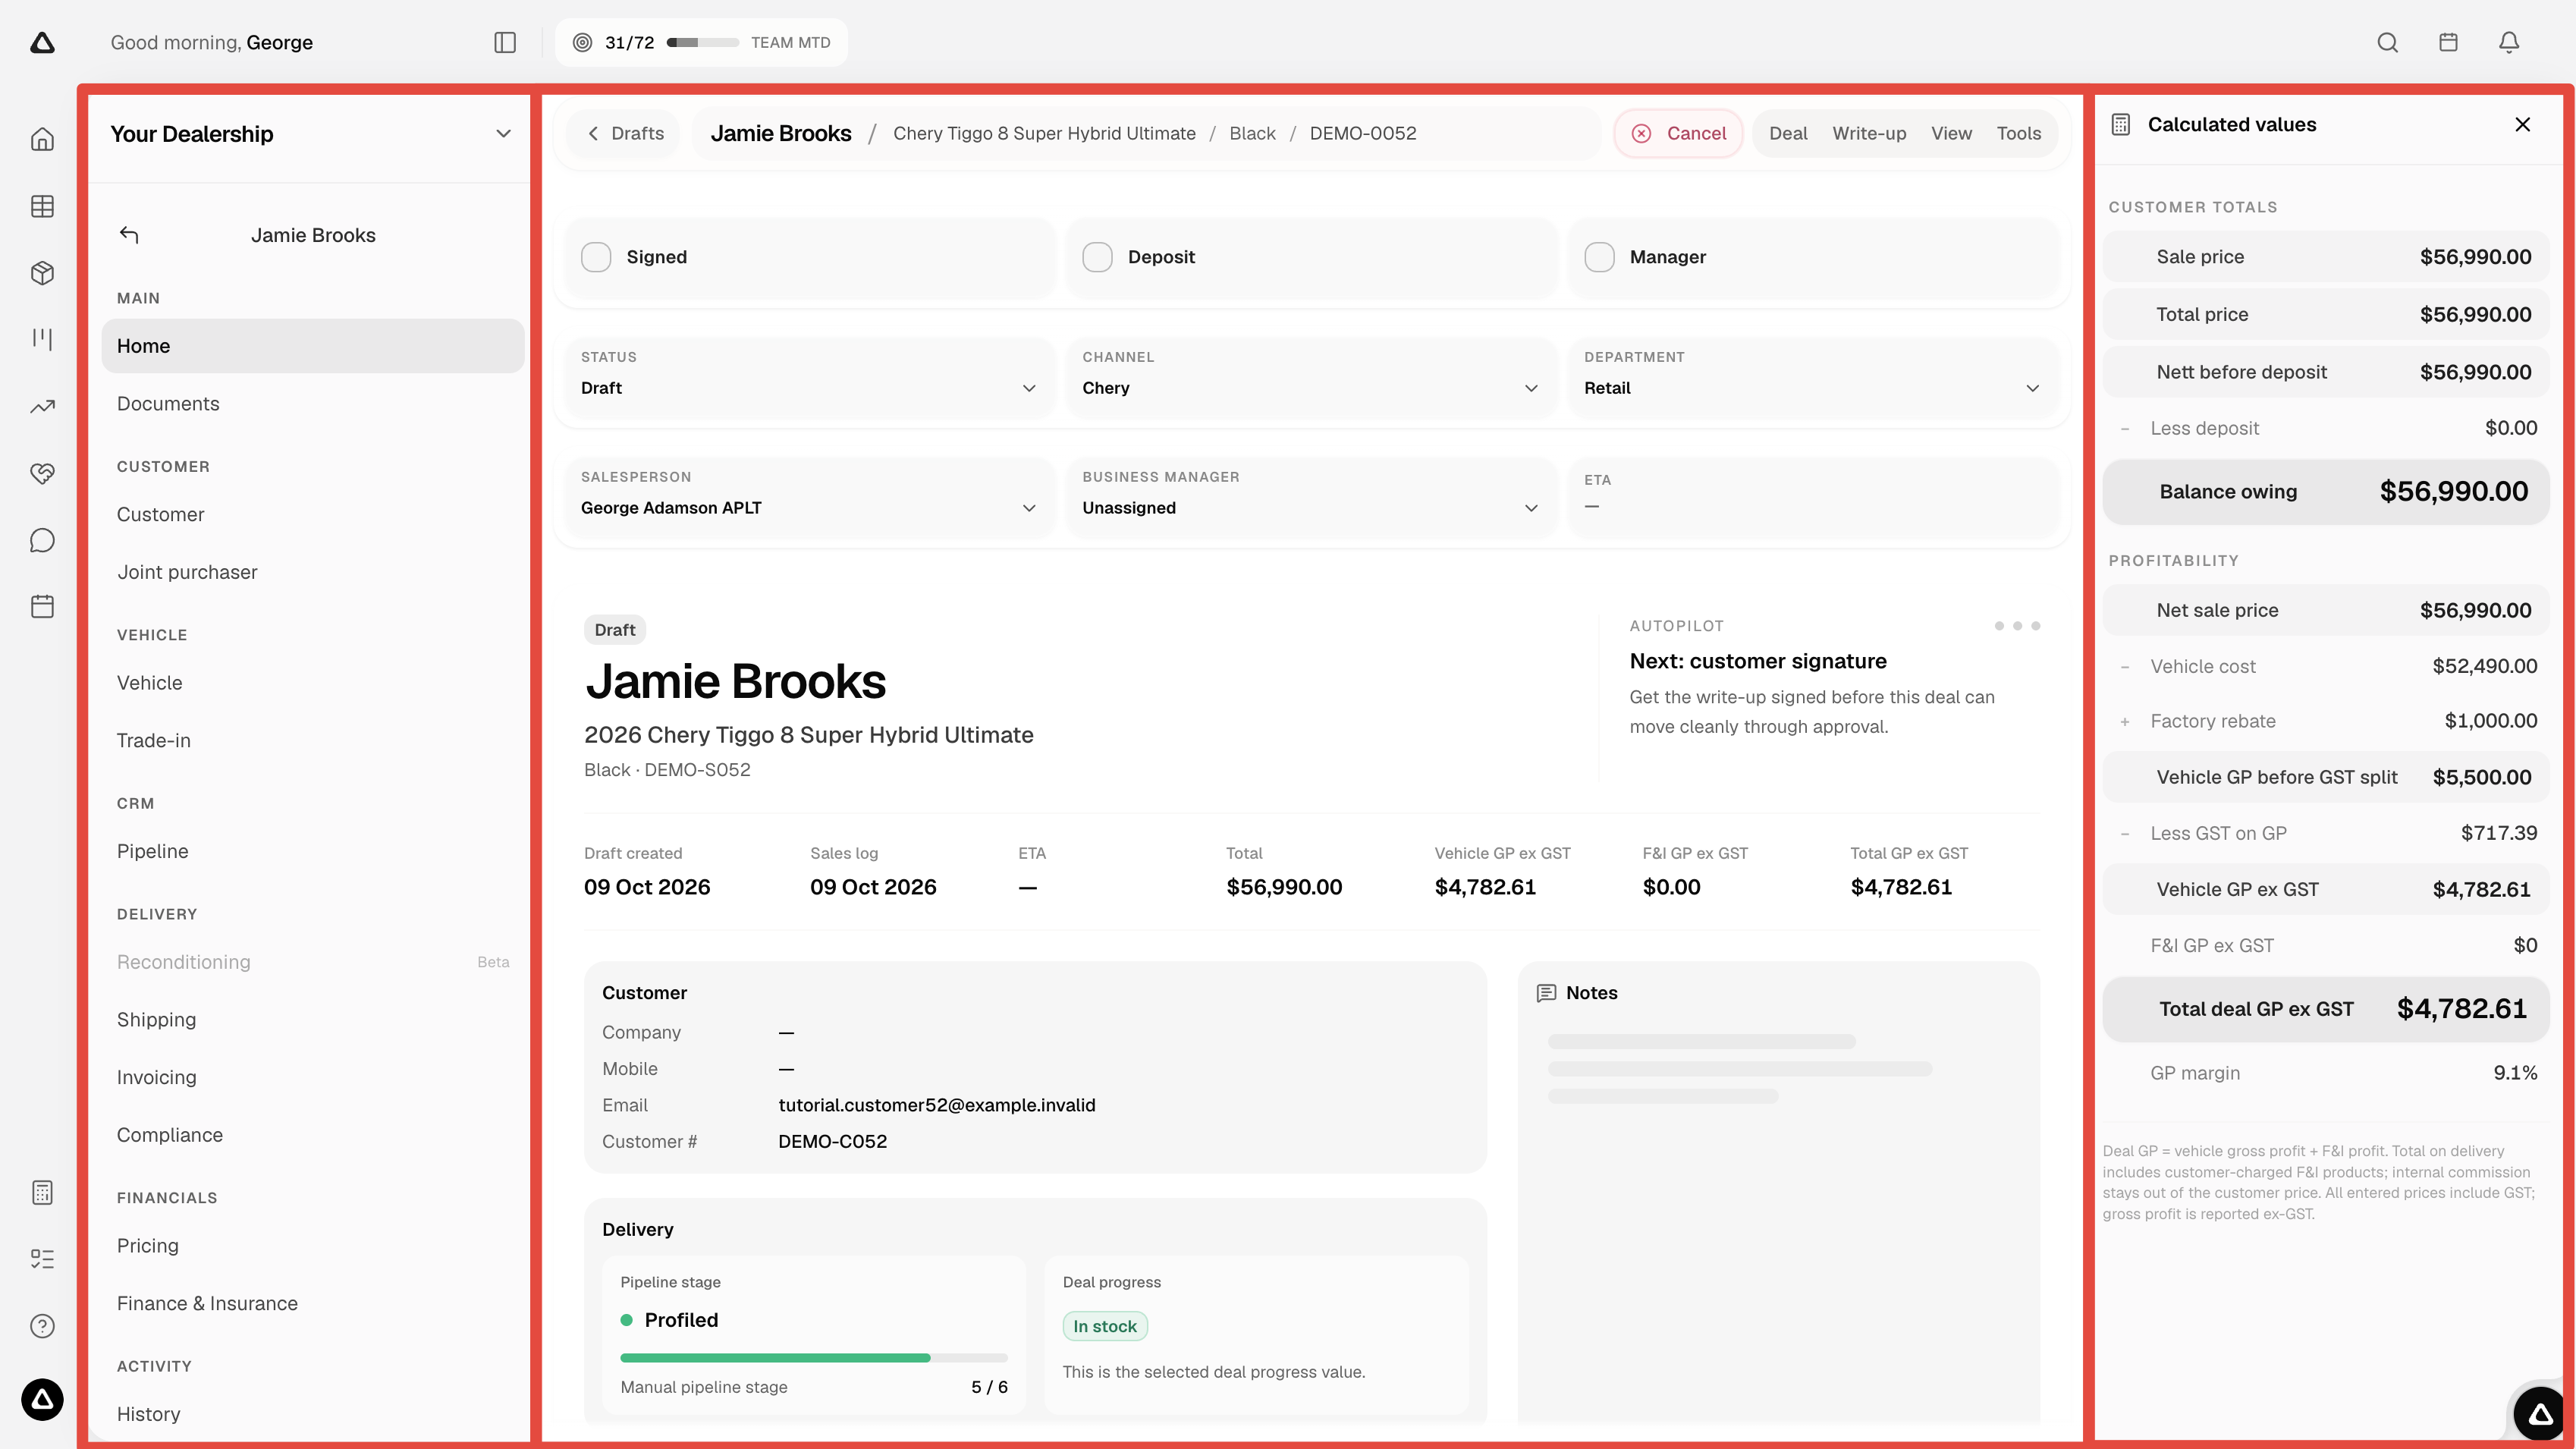Viewport: 2576px width, 1449px height.
Task: Open the Business Manager dropdown
Action: pos(1311,497)
